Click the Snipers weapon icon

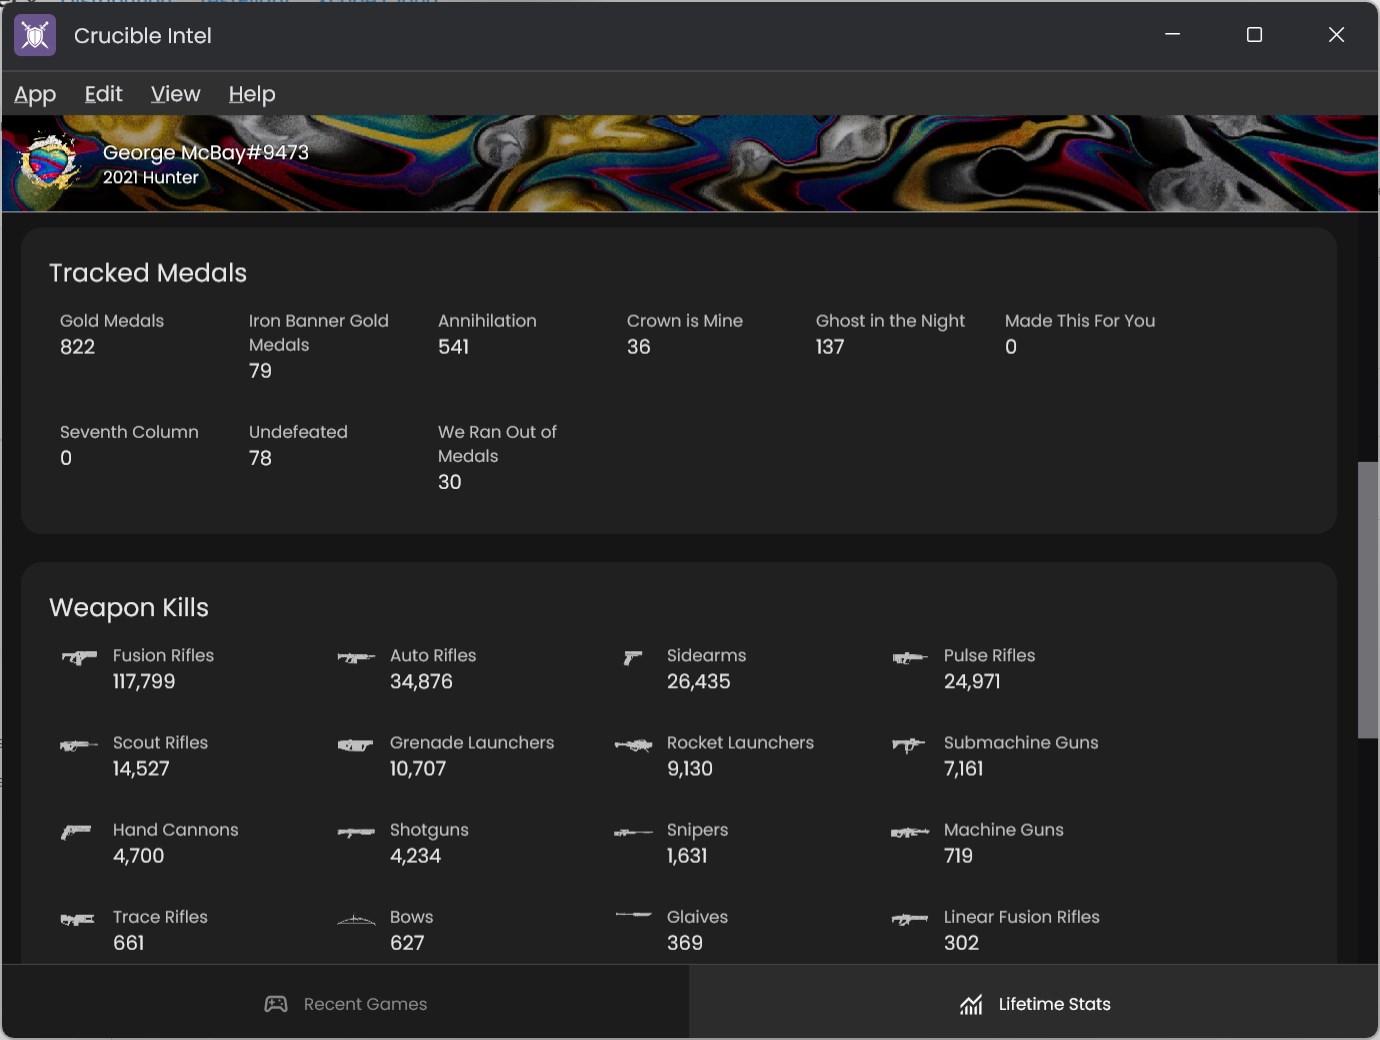[633, 832]
